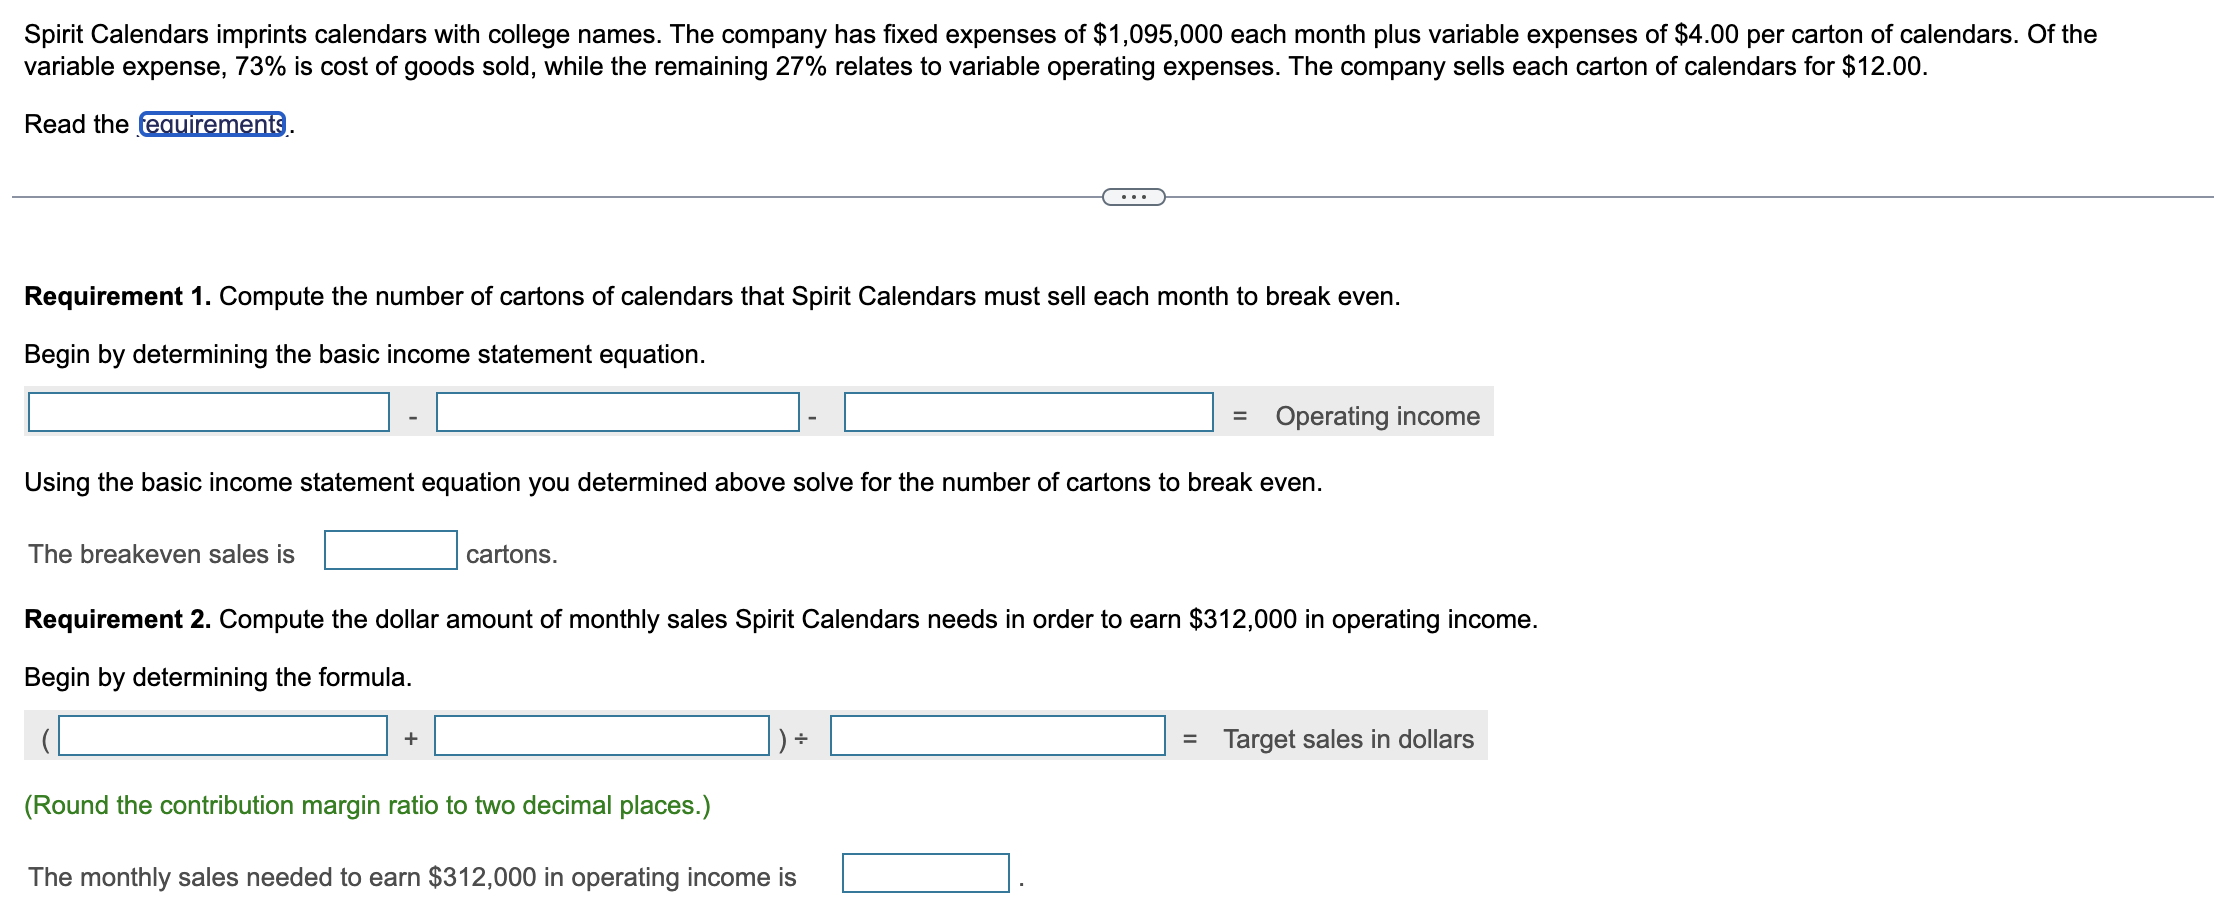The height and width of the screenshot is (924, 2214).
Task: Click the blank after the plus sign
Action: coord(601,737)
